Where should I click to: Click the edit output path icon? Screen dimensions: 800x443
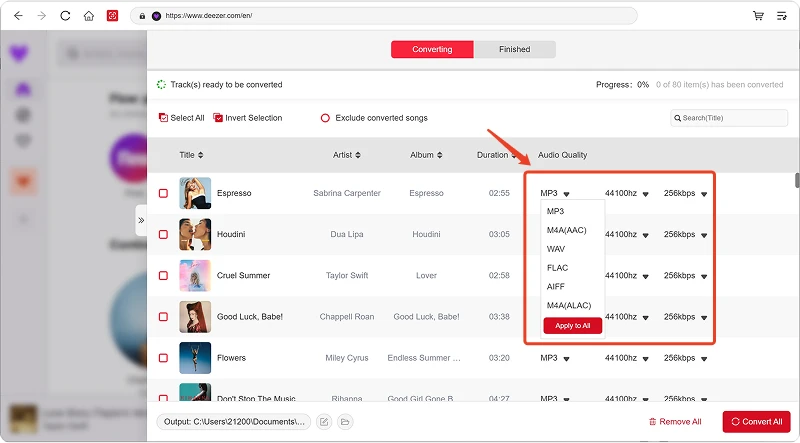coord(324,422)
